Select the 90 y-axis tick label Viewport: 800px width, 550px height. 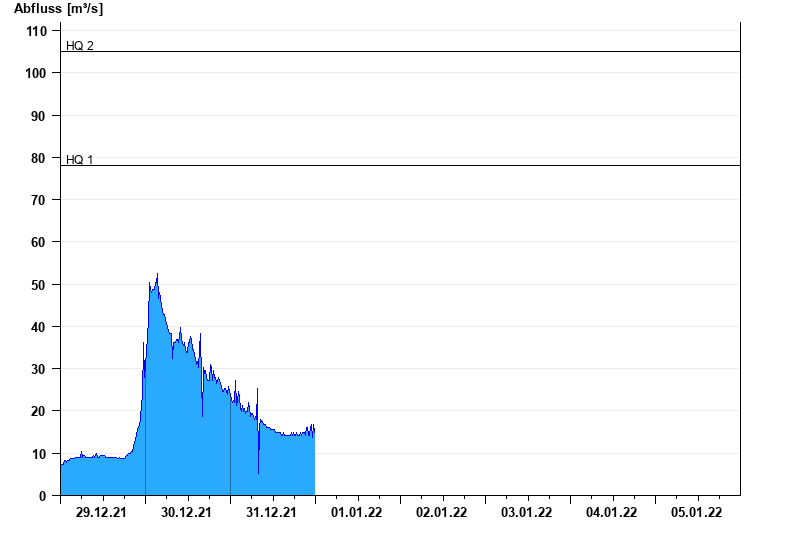point(41,116)
